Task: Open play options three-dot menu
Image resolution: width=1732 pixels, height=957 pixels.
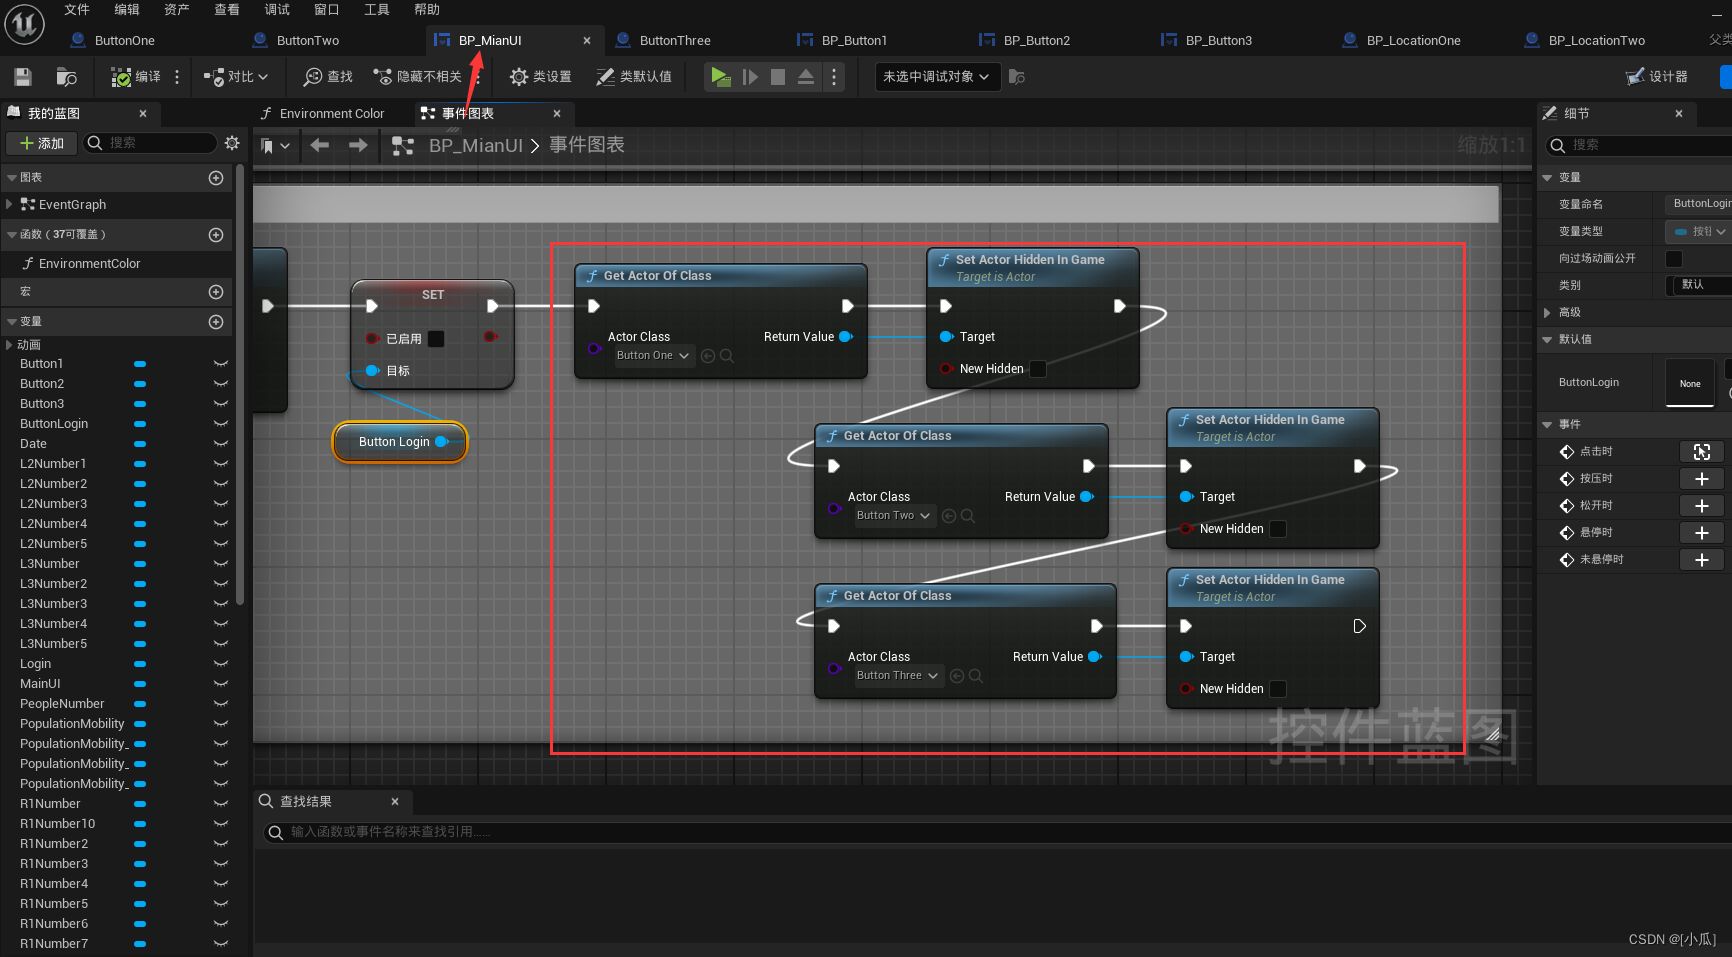Action: point(834,77)
